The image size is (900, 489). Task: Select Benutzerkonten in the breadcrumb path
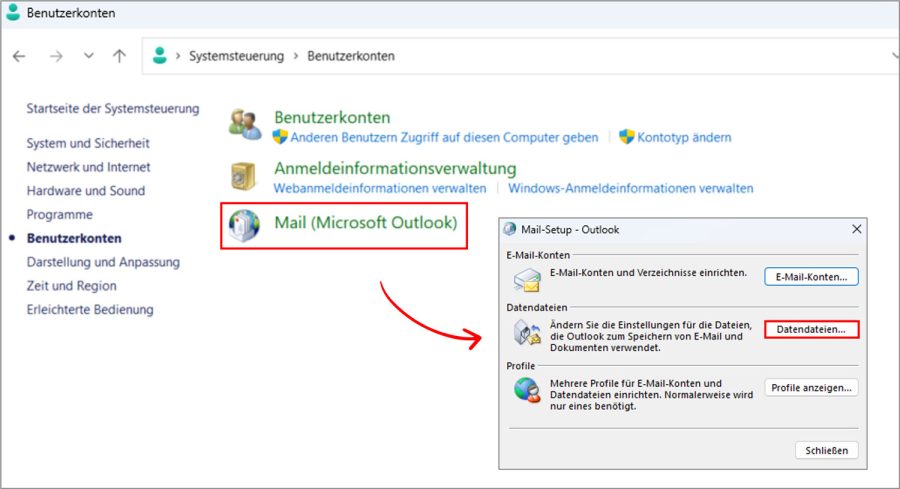coord(351,56)
